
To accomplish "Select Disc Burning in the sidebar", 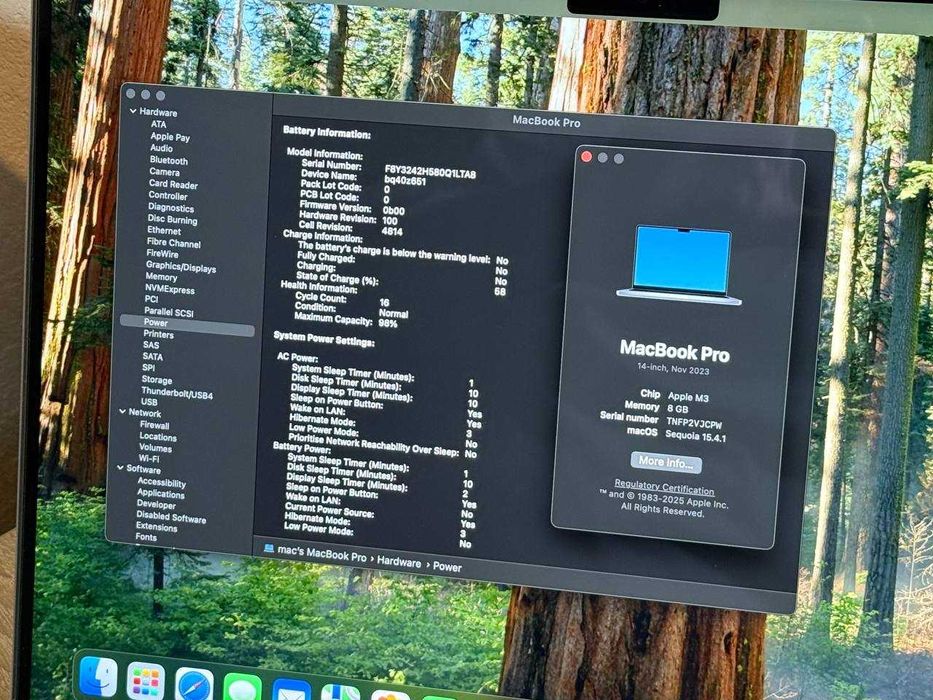I will tap(173, 219).
